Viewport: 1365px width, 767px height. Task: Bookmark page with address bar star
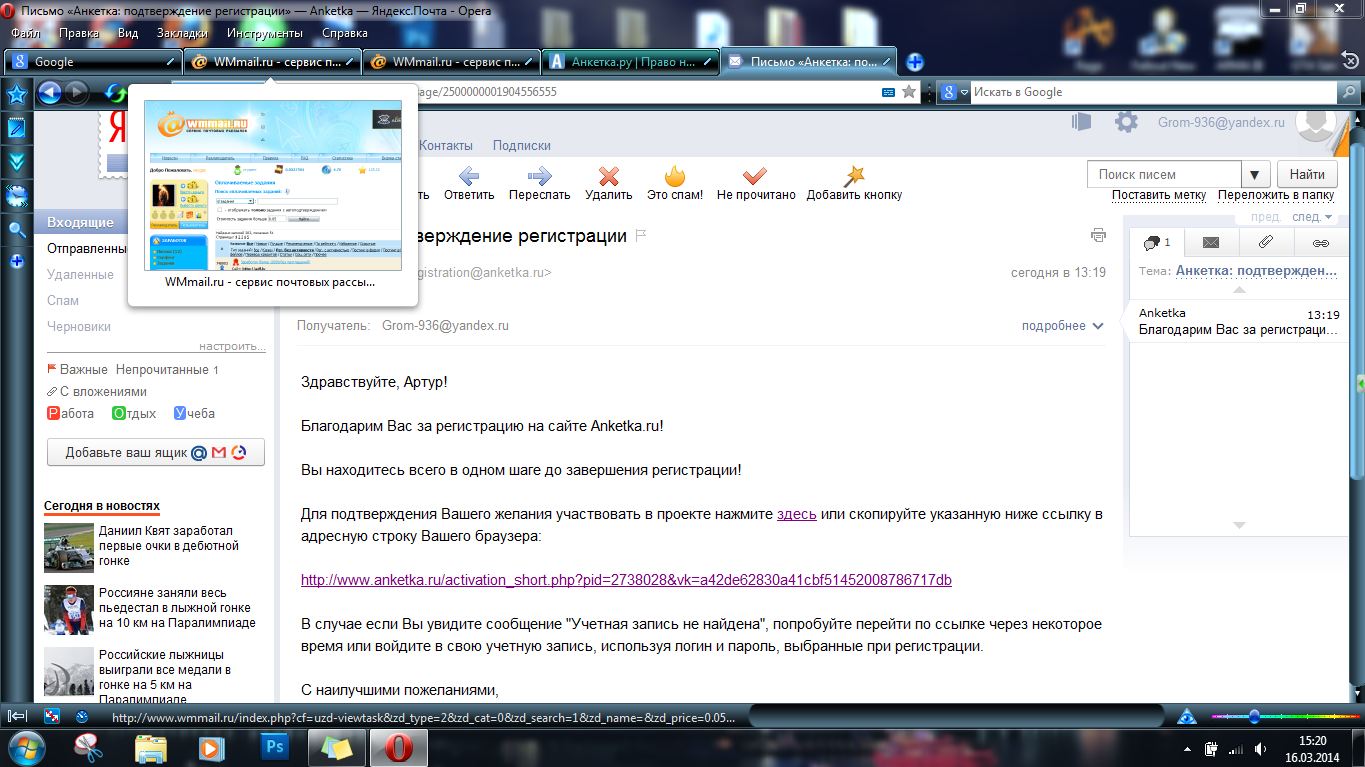coord(908,92)
